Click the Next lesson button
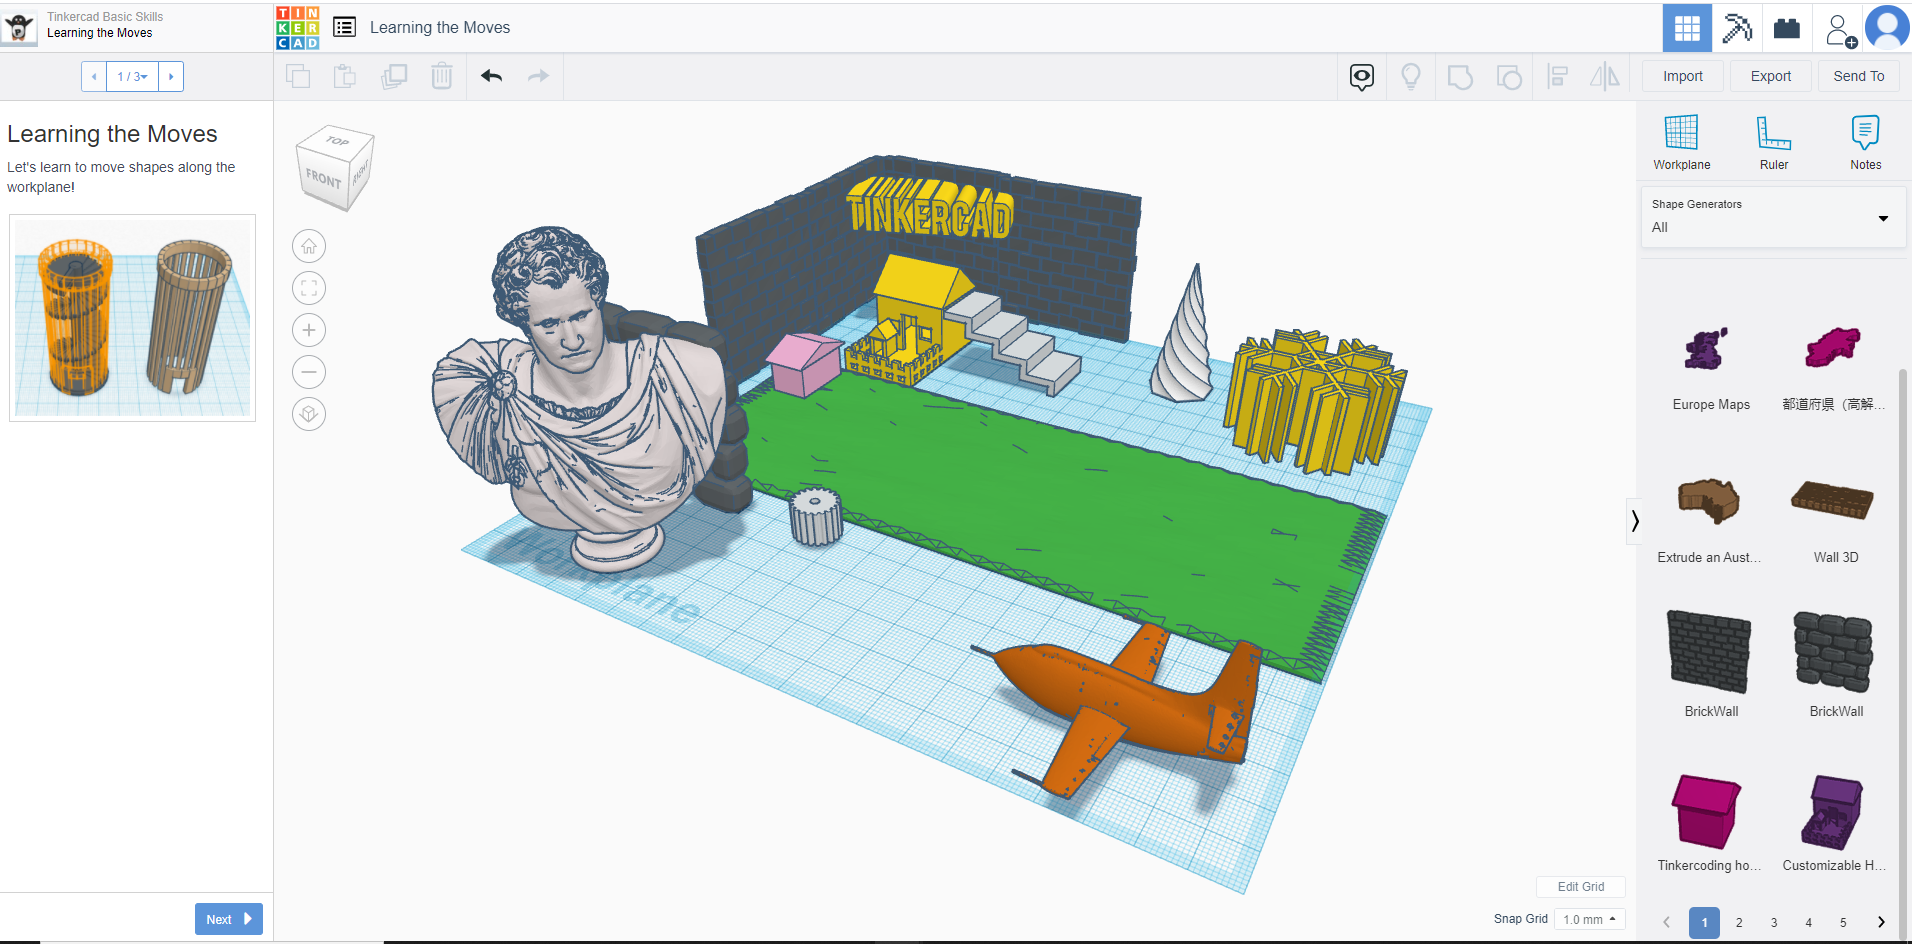This screenshot has height=944, width=1912. (229, 919)
